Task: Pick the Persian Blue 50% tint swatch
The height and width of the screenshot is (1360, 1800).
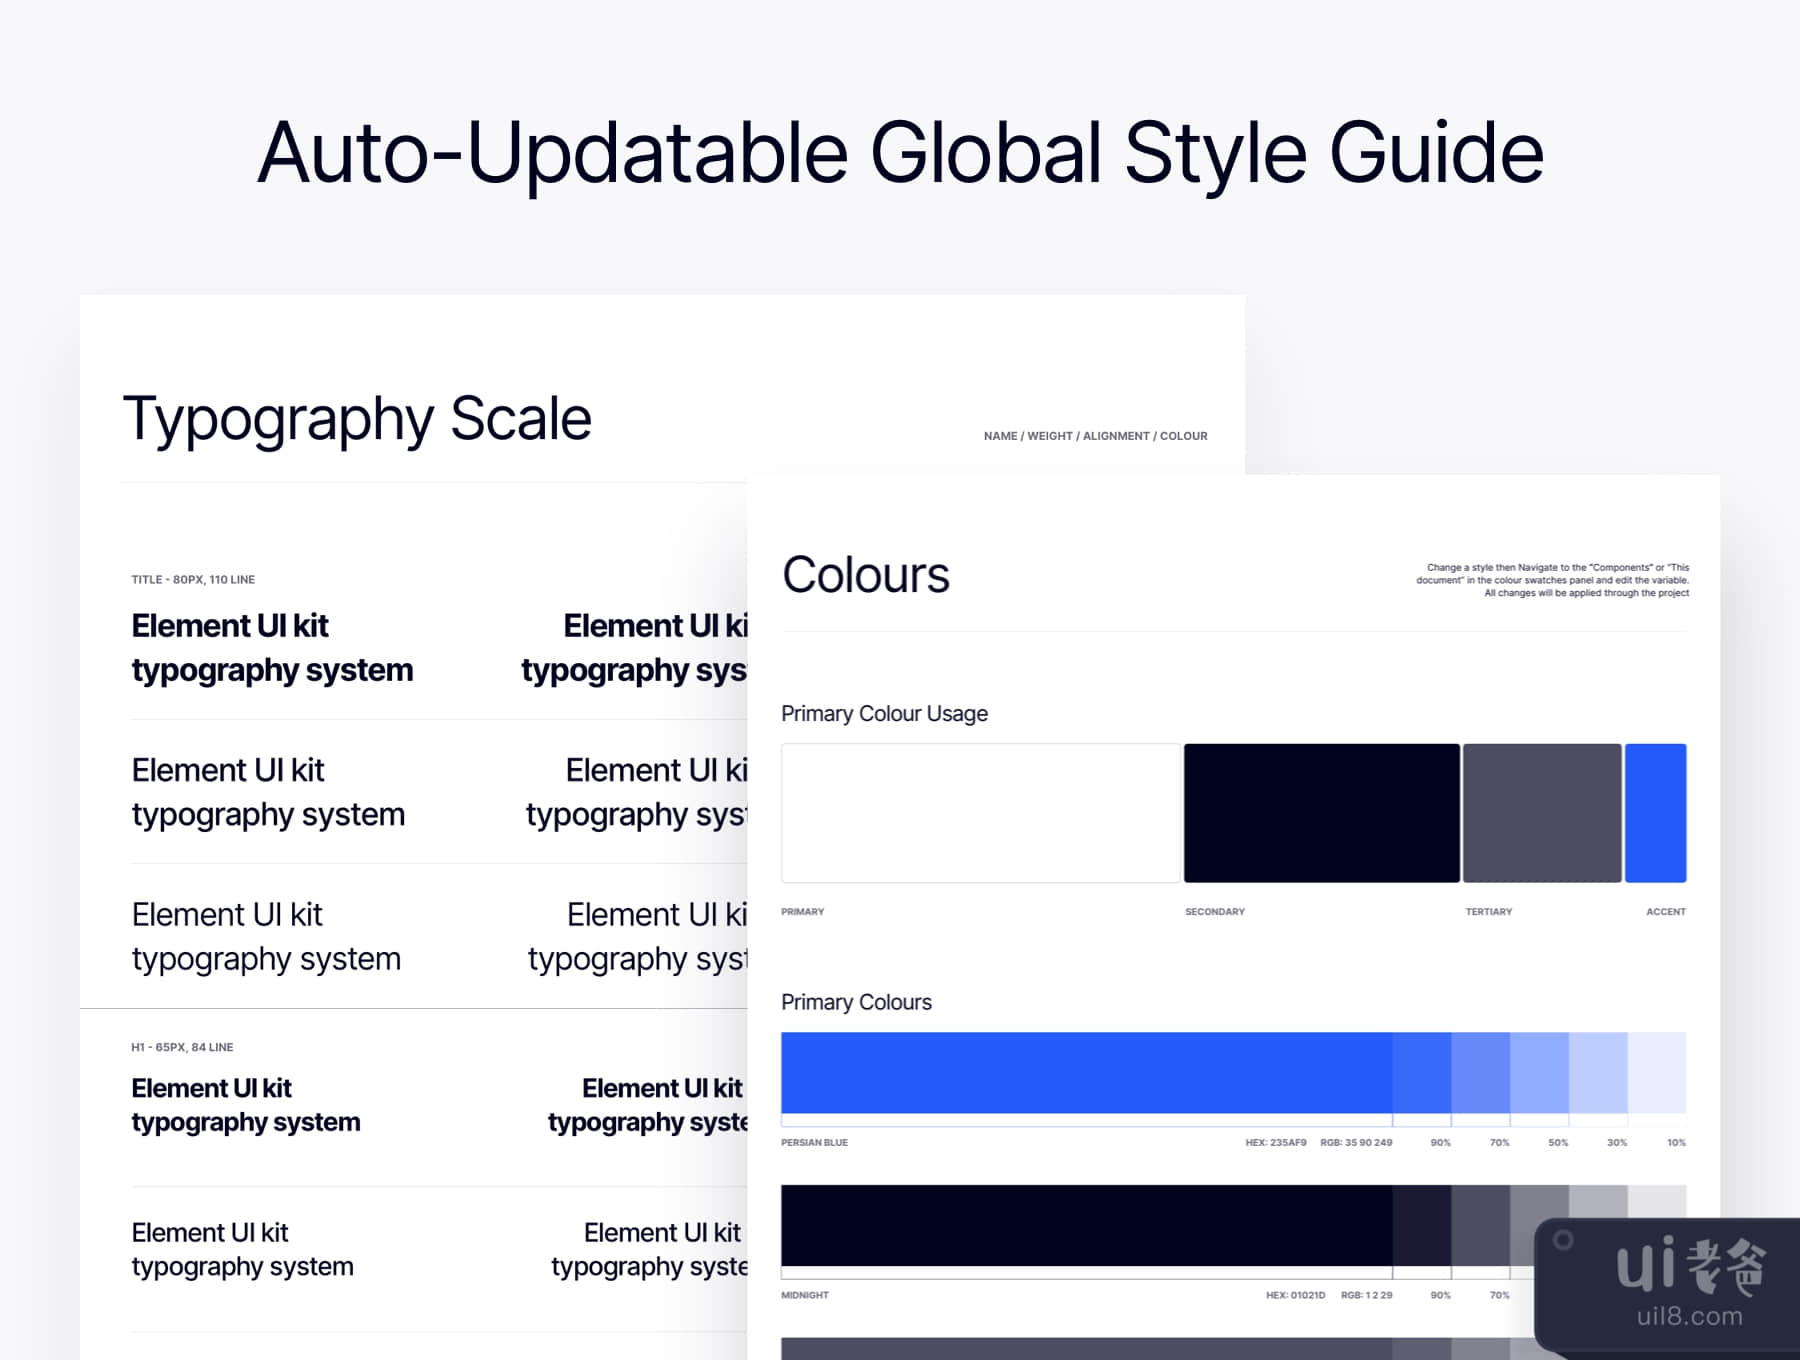Action: tap(1539, 1072)
